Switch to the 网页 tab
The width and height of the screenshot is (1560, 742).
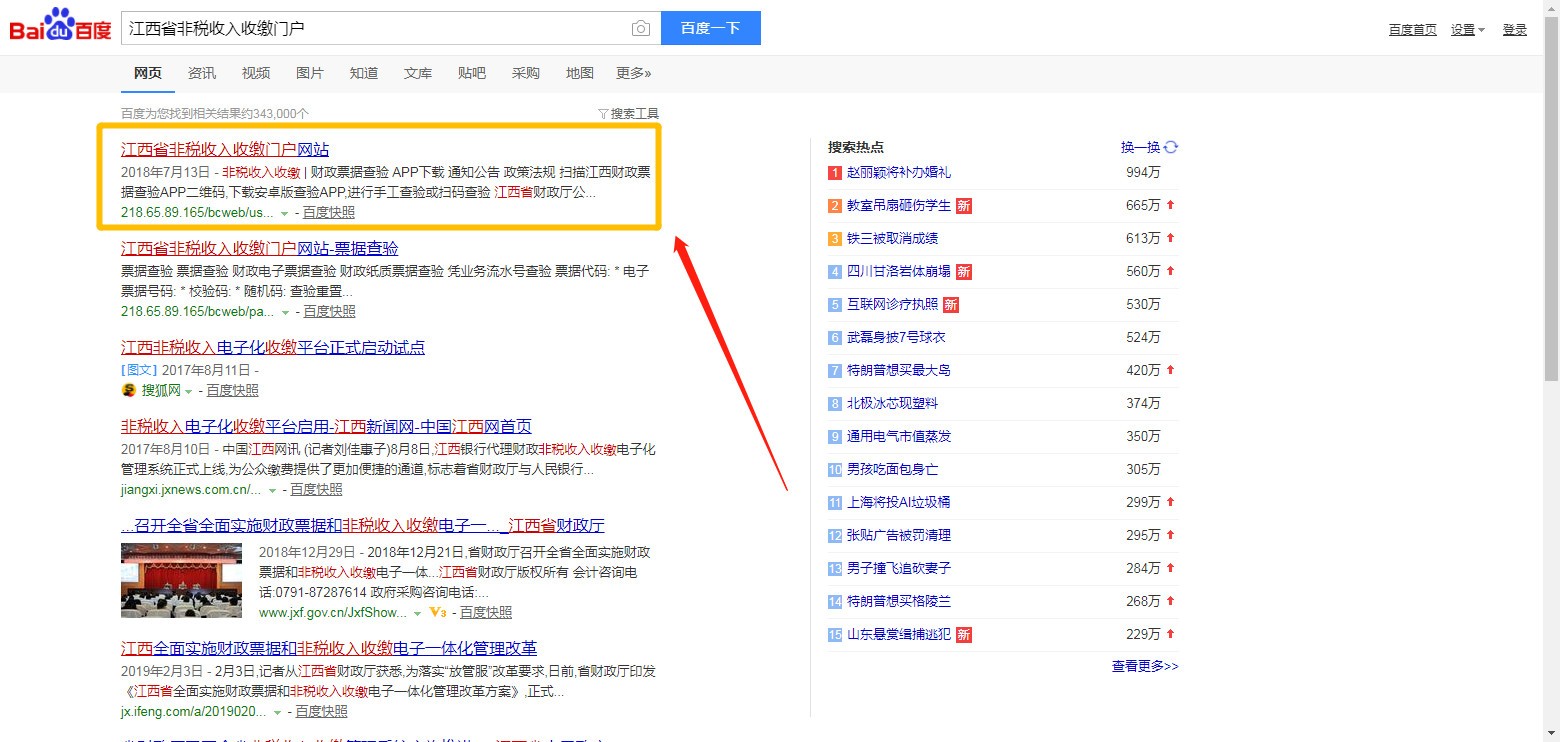(x=148, y=73)
